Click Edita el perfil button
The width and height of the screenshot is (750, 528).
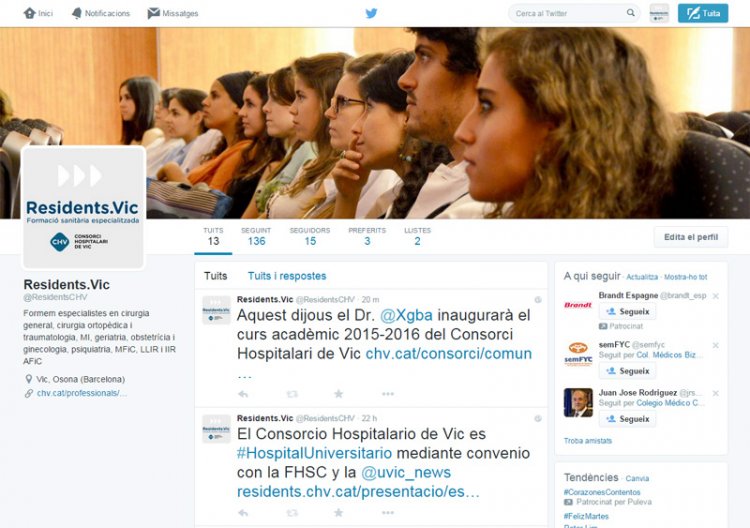pos(691,237)
